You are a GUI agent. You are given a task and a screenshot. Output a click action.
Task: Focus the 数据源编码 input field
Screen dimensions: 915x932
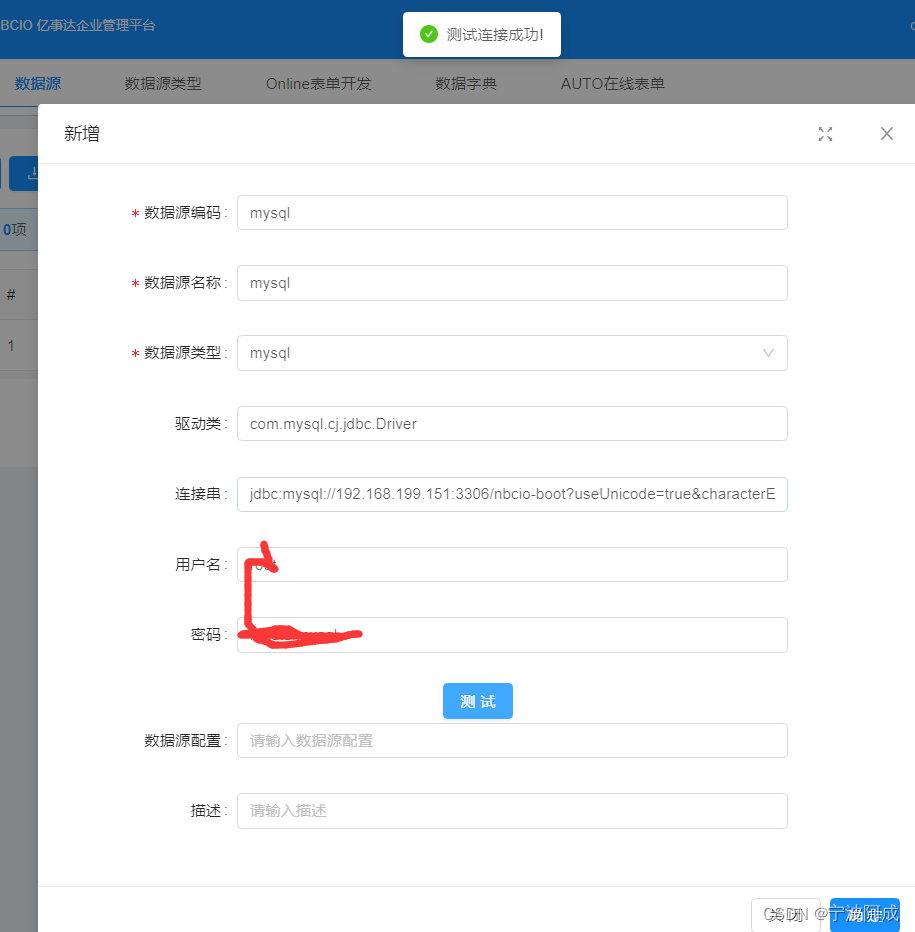point(512,213)
